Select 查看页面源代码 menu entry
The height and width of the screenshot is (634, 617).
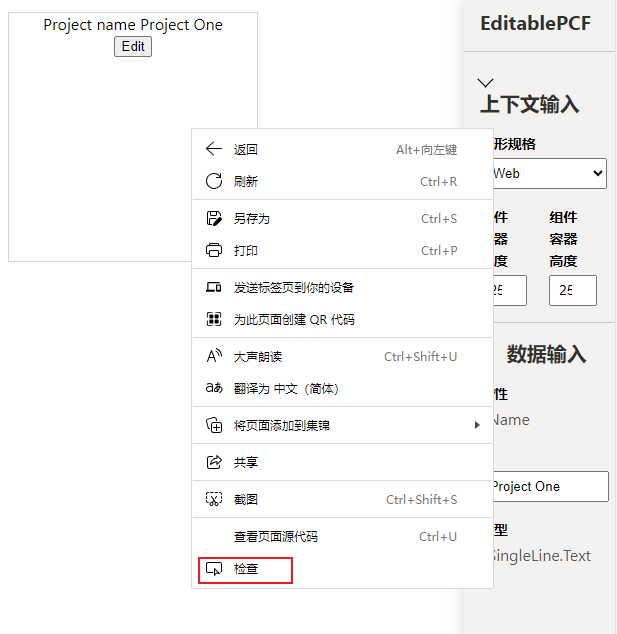pos(342,537)
